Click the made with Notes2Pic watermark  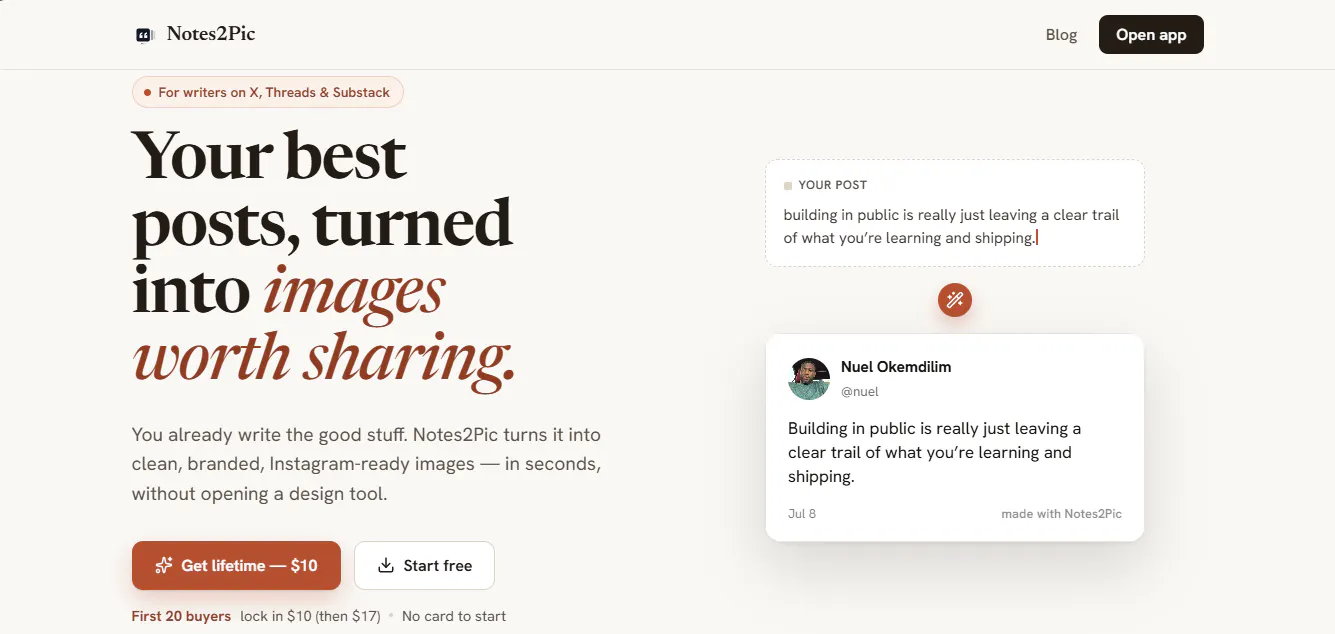tap(1061, 514)
